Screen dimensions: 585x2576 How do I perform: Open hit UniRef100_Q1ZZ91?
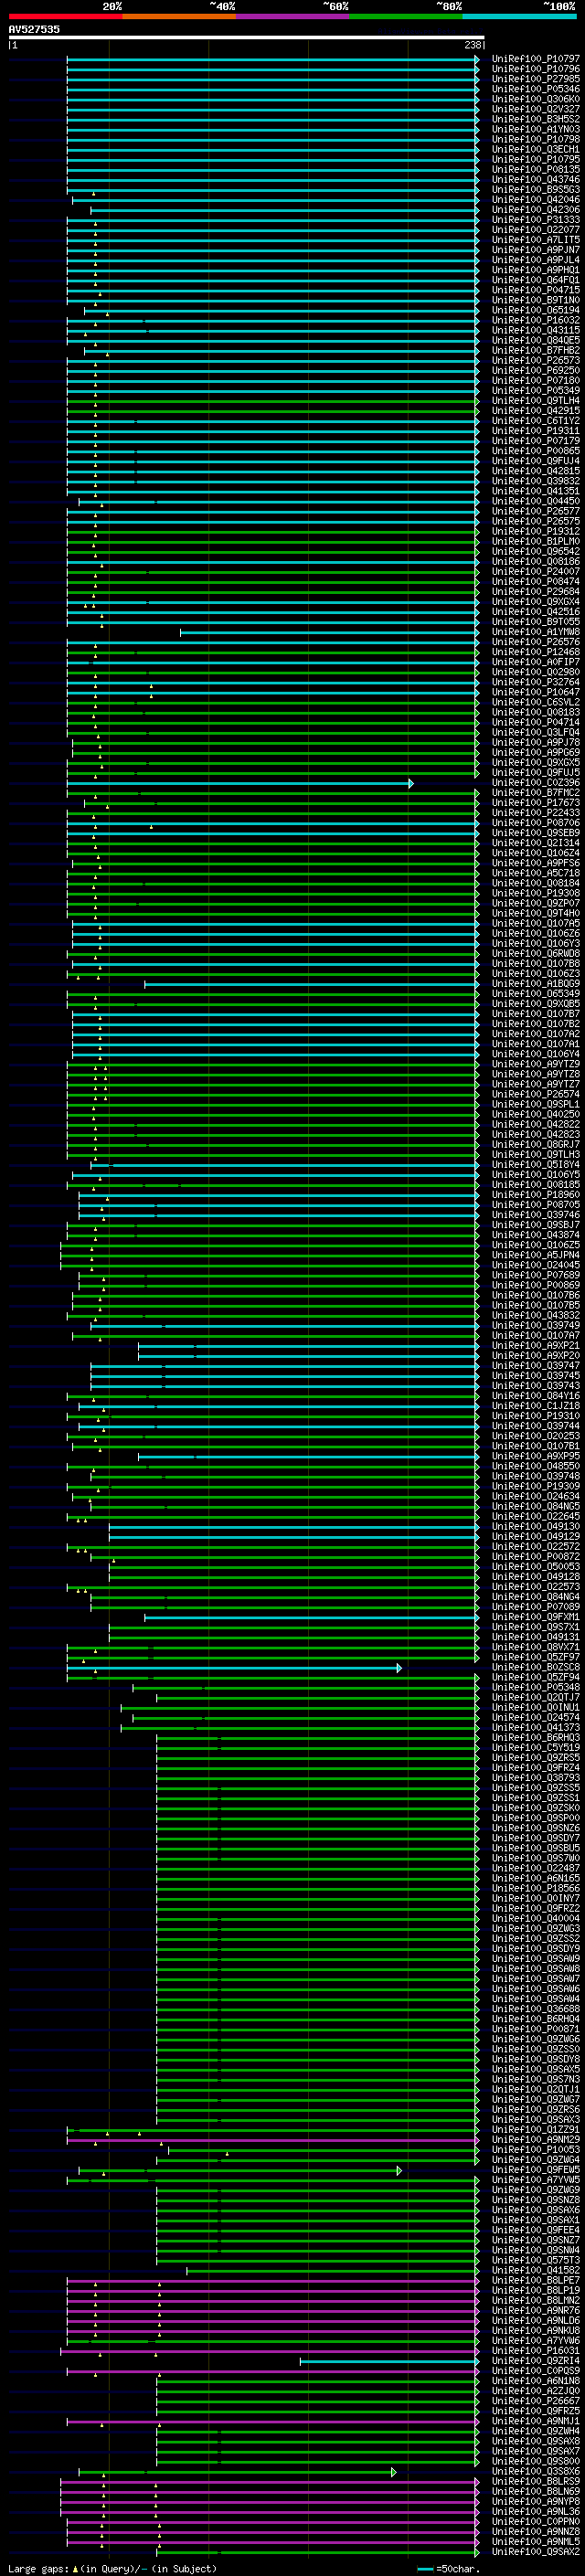click(536, 2130)
